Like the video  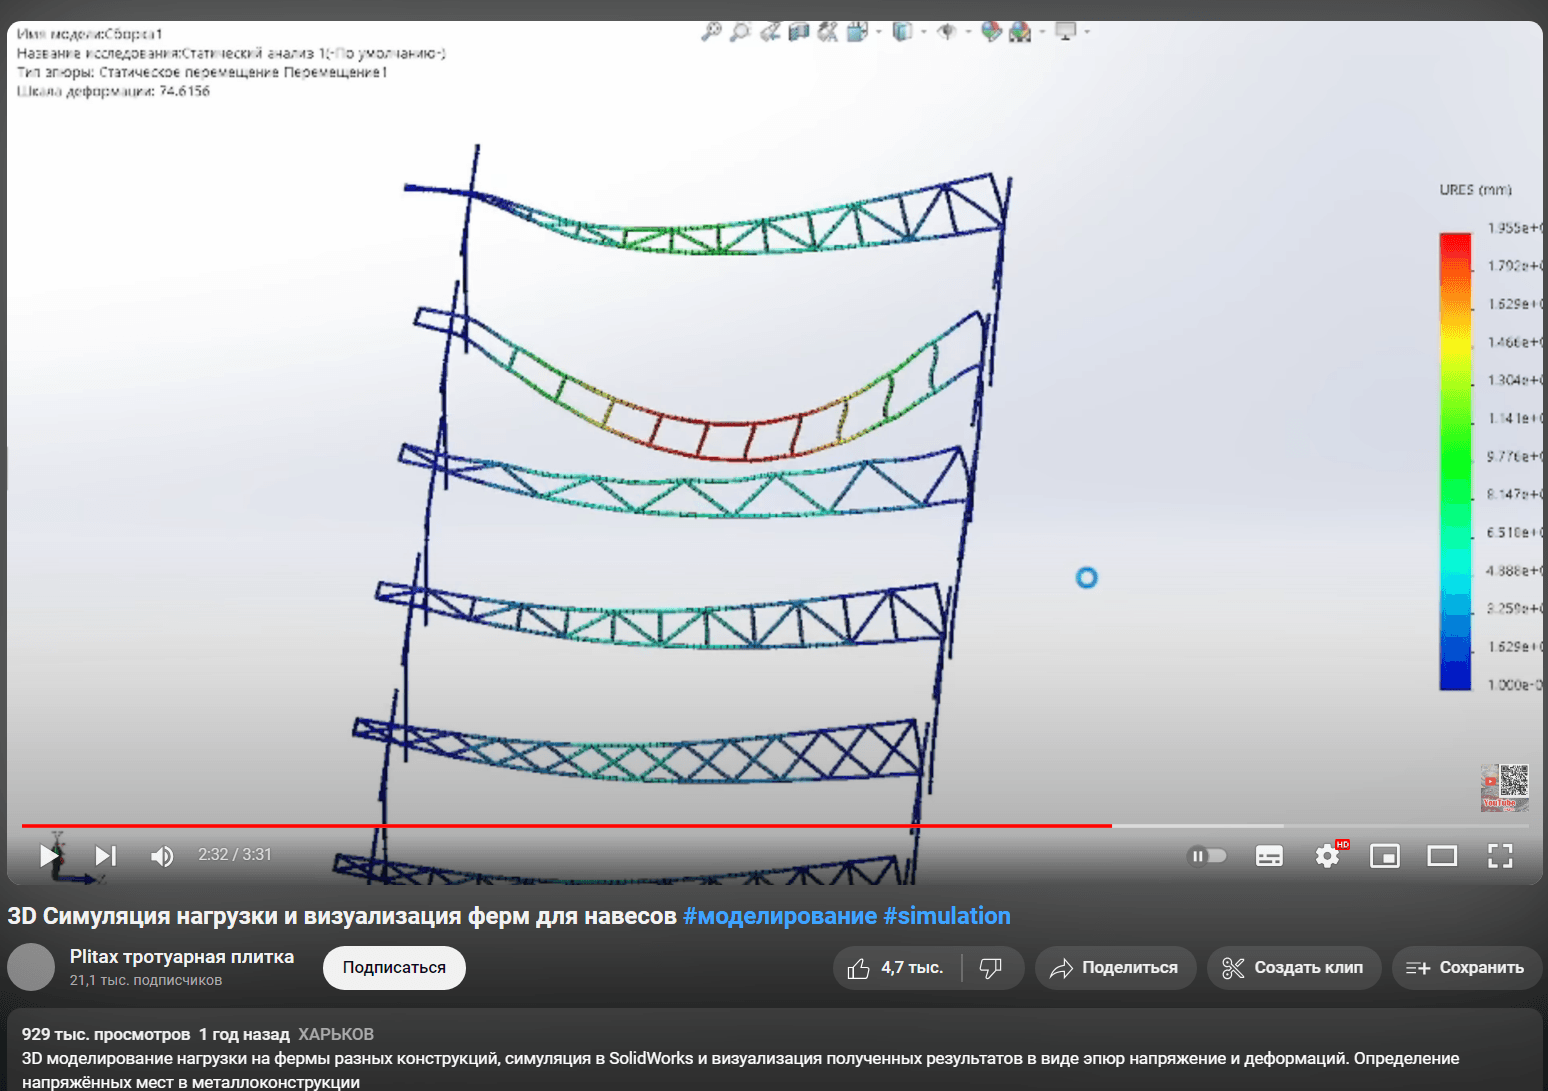point(896,968)
